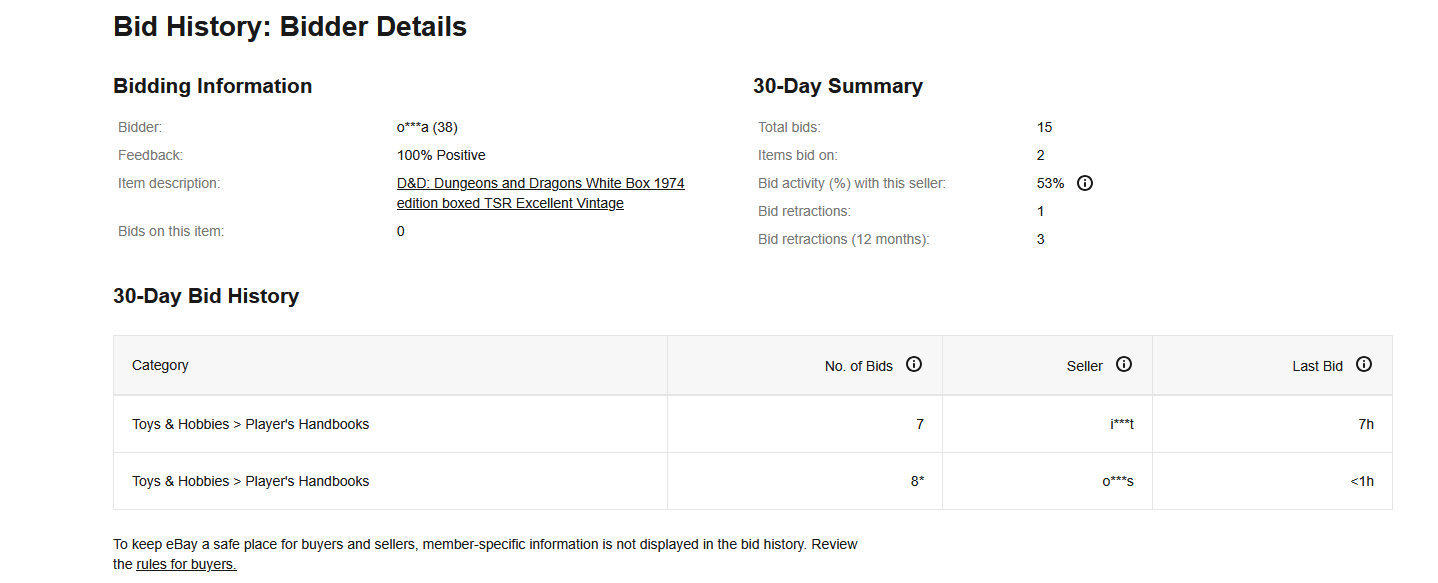The image size is (1438, 583).
Task: Click info icon beside Bid activity percentage
Action: click(x=1085, y=183)
